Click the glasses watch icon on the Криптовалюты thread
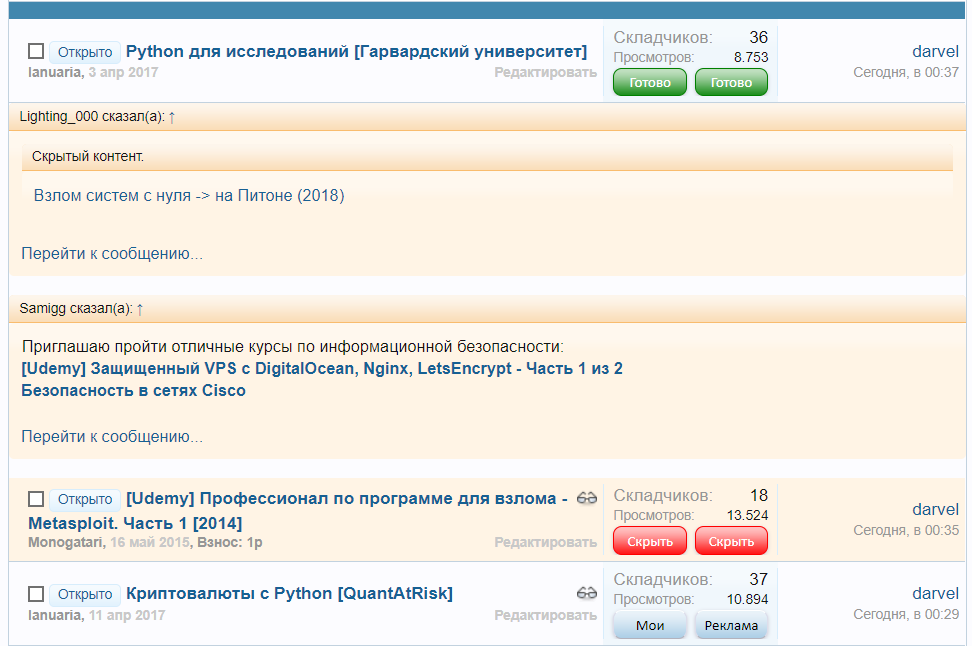 coord(586,593)
